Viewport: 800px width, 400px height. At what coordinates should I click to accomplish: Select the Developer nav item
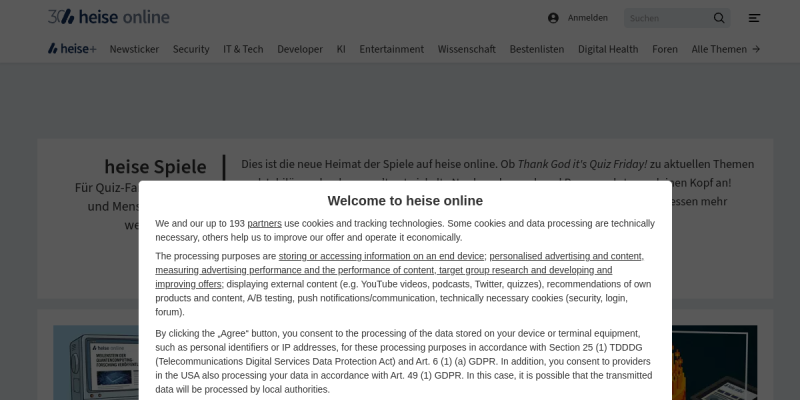pos(300,49)
